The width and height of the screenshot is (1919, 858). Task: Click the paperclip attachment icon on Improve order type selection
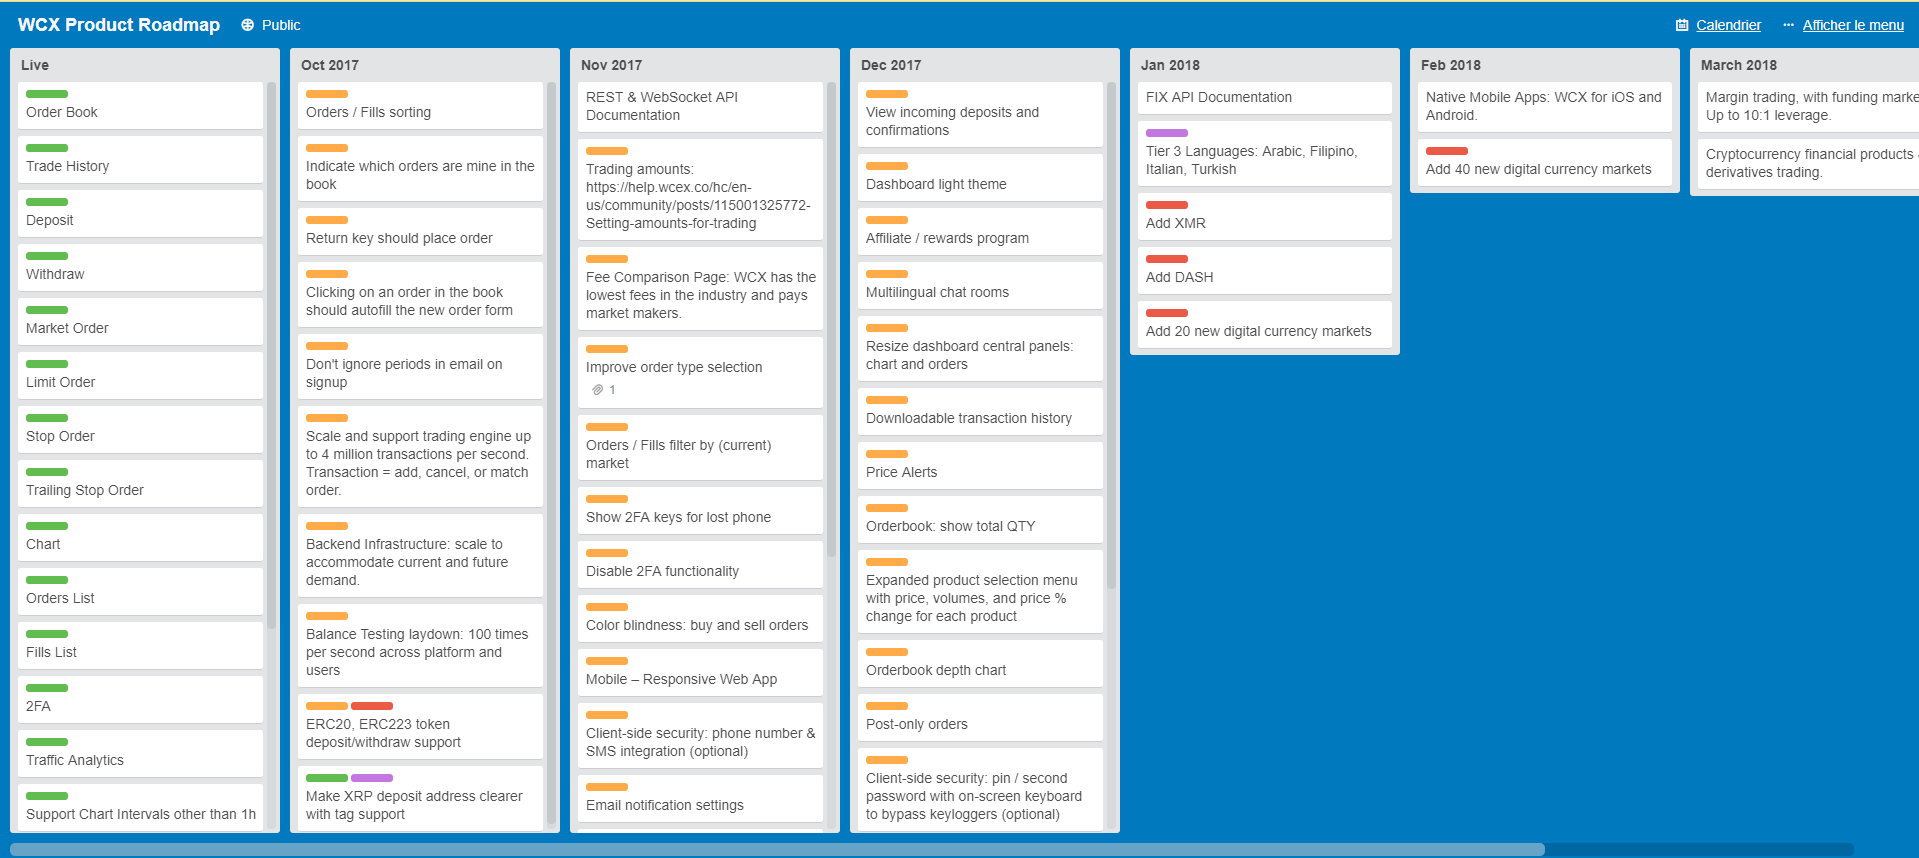[x=598, y=390]
